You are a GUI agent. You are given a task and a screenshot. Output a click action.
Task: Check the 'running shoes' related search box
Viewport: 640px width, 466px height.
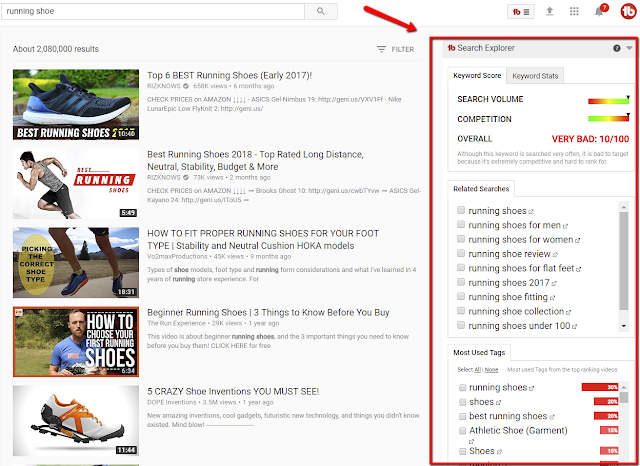(461, 210)
